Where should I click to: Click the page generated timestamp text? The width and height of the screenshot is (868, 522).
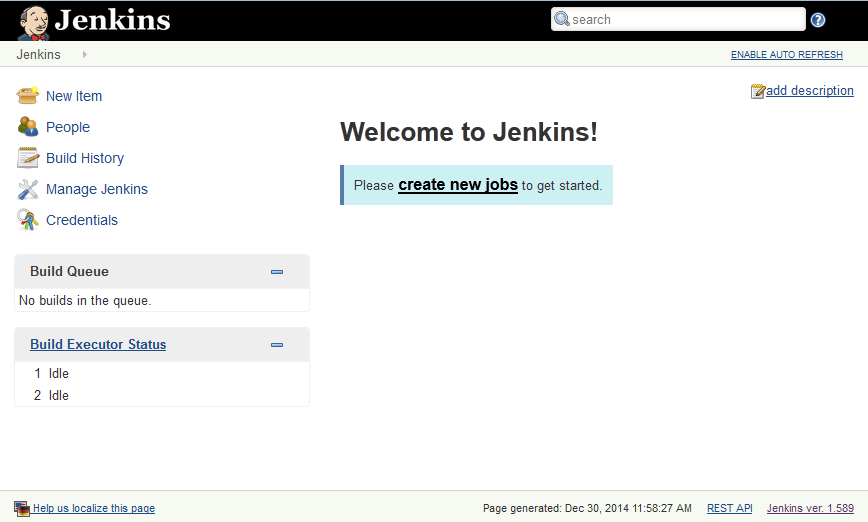coord(587,508)
